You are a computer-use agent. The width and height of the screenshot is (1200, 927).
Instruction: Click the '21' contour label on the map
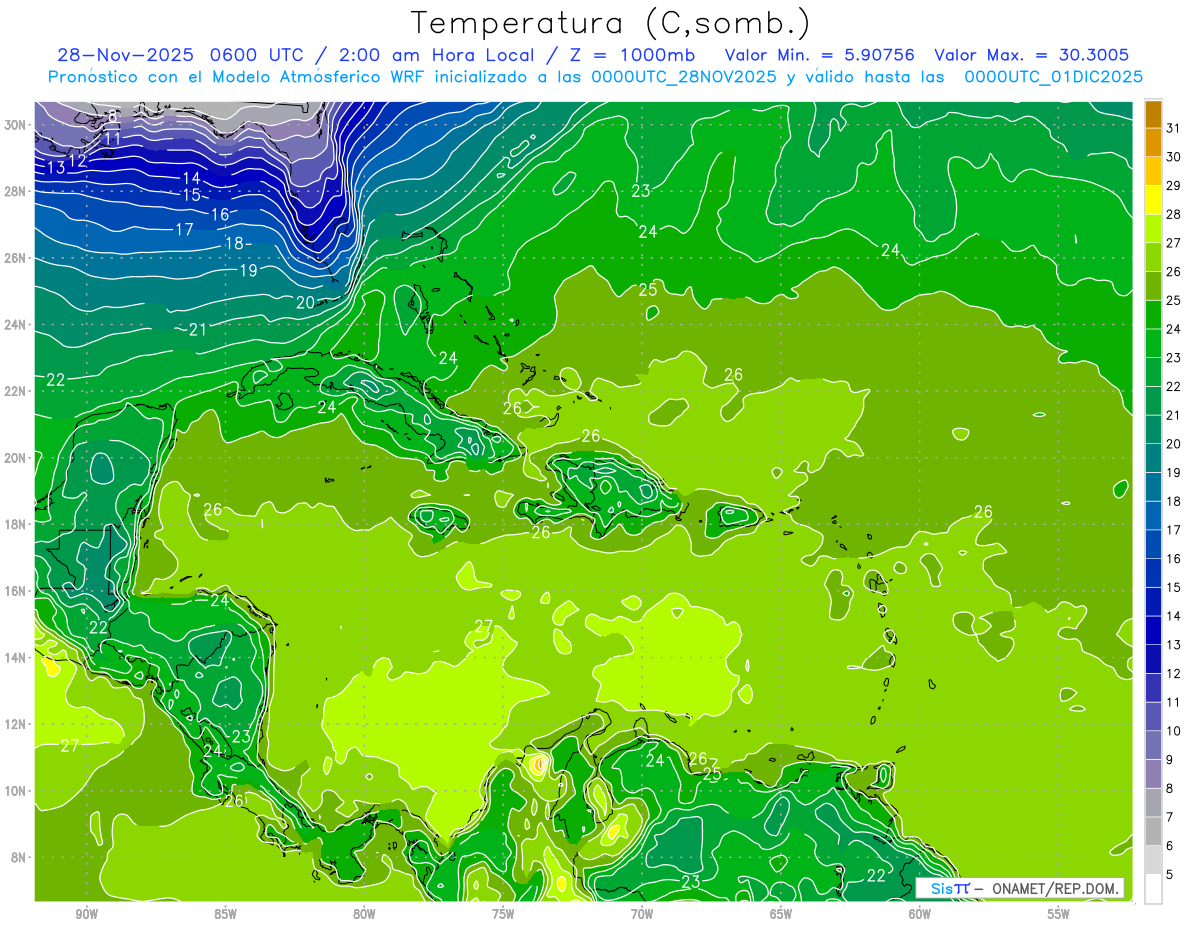point(198,330)
